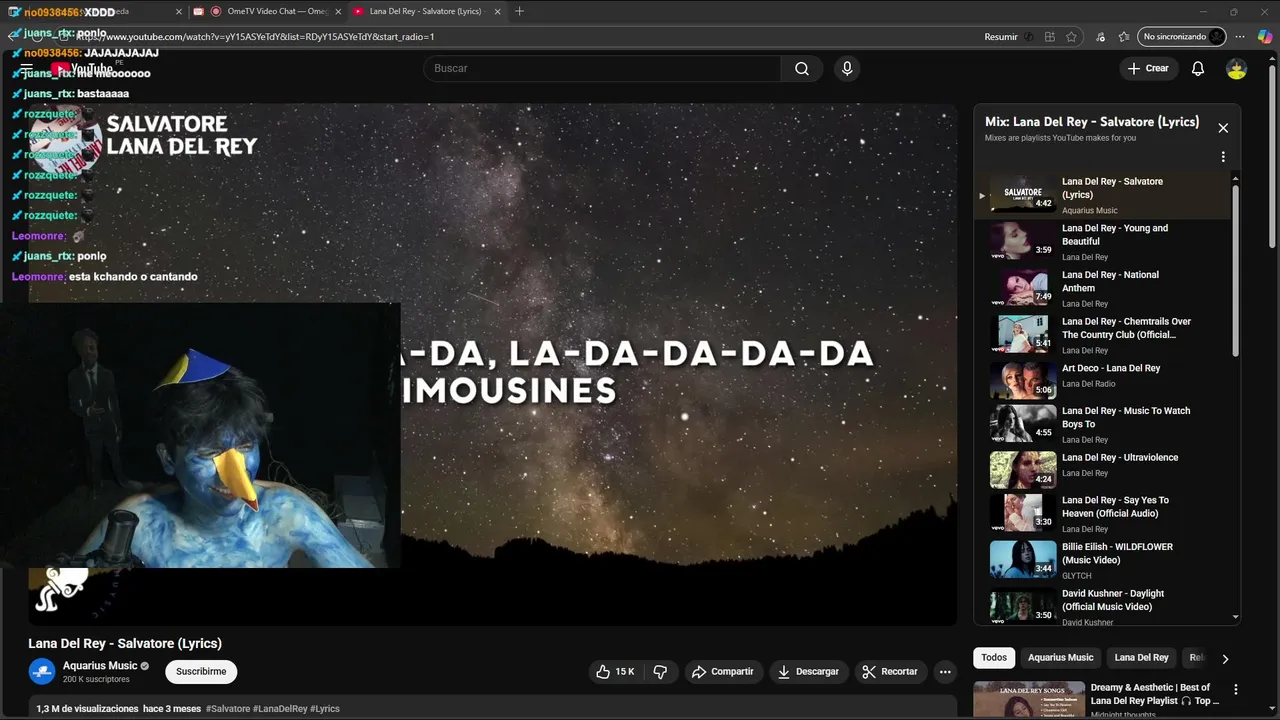Play Say Yes To Heaven (Official Audio)

click(1103, 513)
